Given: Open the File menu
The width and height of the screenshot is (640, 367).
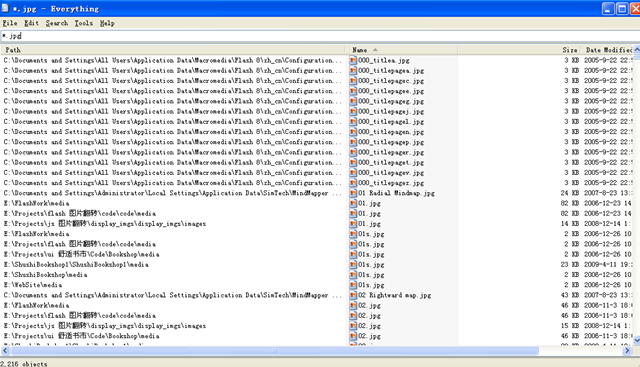Looking at the screenshot, I should [x=10, y=23].
